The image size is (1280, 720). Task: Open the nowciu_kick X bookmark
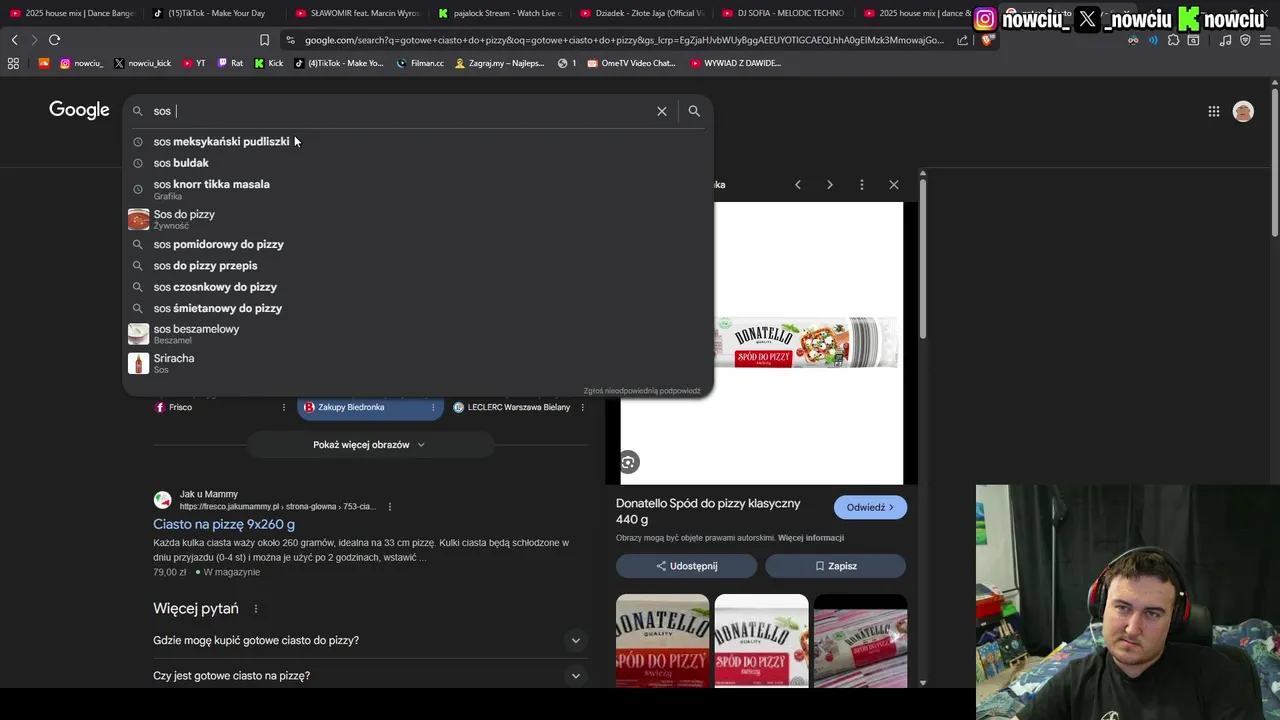[142, 63]
